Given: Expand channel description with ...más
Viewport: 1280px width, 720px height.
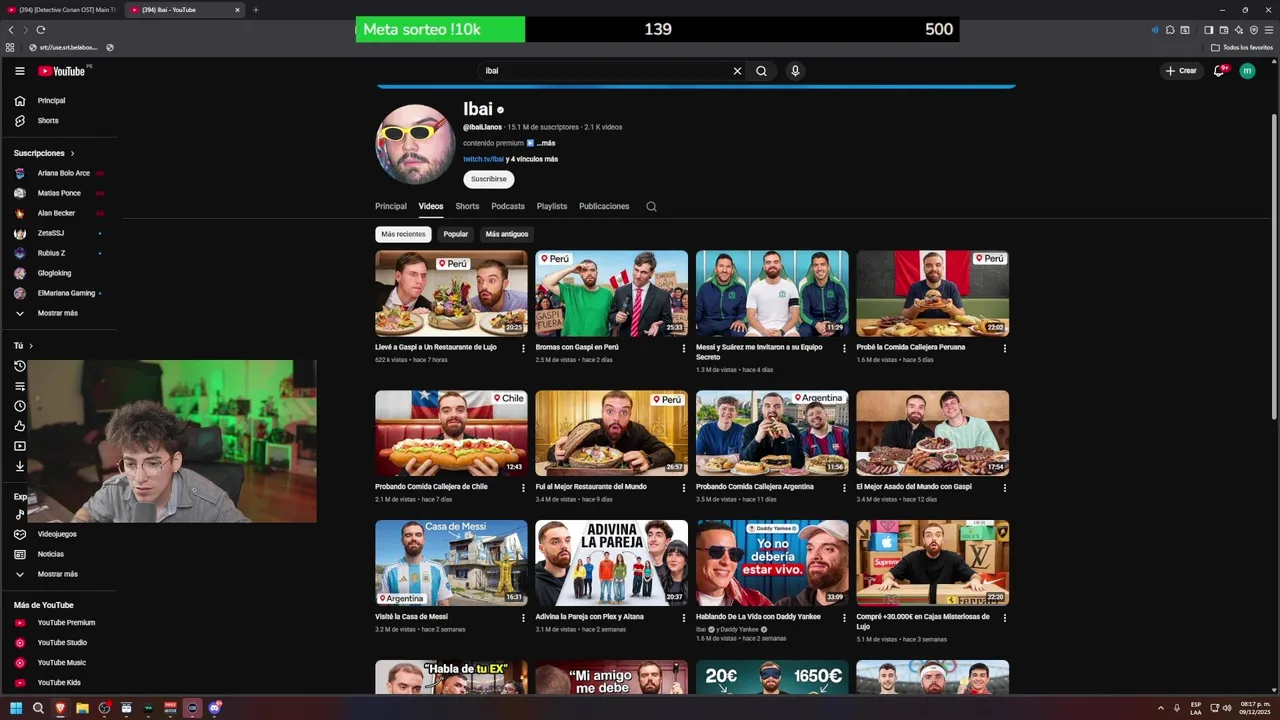Looking at the screenshot, I should pyautogui.click(x=546, y=143).
